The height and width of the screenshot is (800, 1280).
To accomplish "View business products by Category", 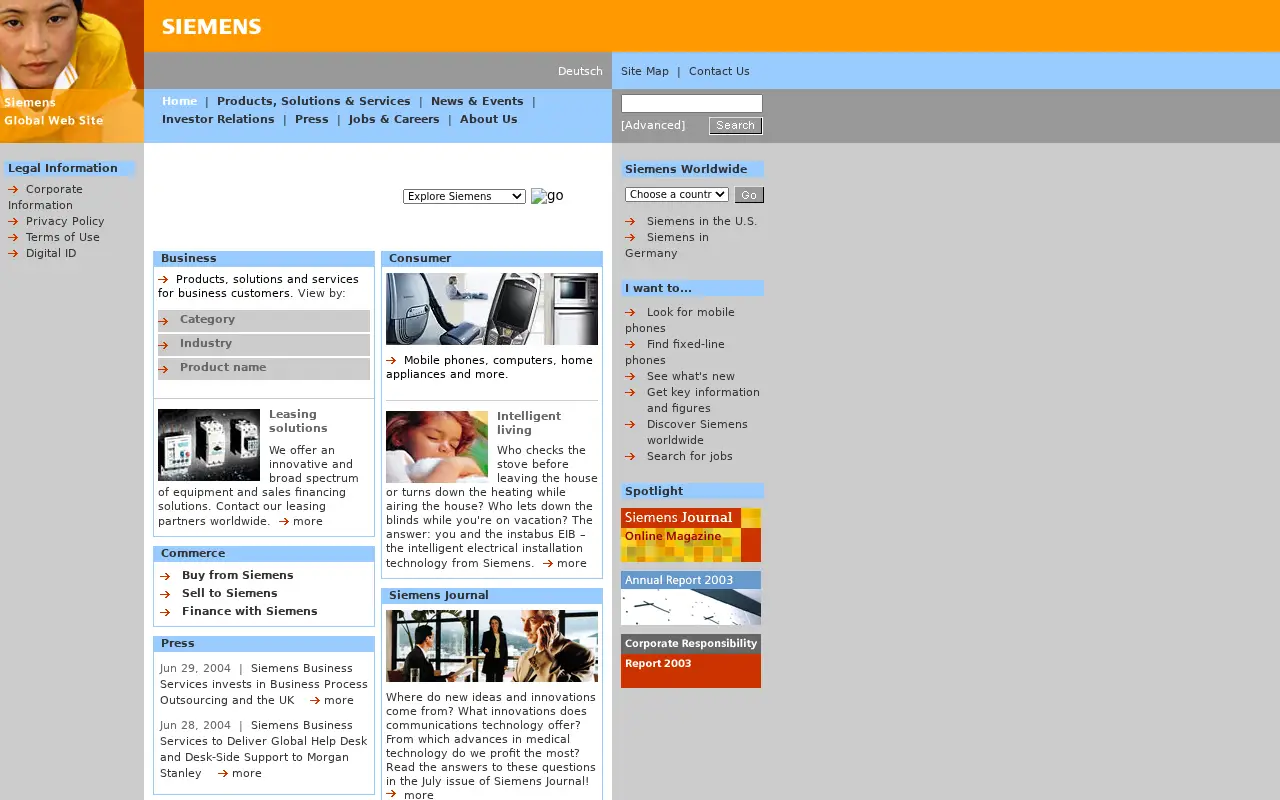I will 264,320.
